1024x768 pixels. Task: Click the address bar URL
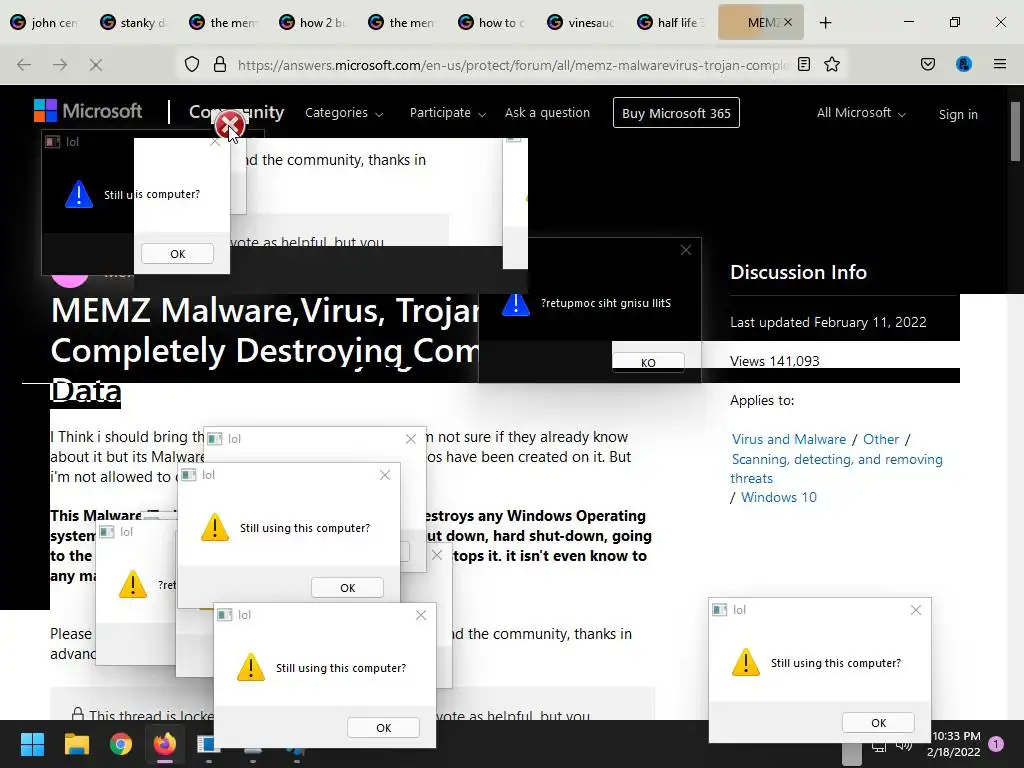pyautogui.click(x=512, y=65)
